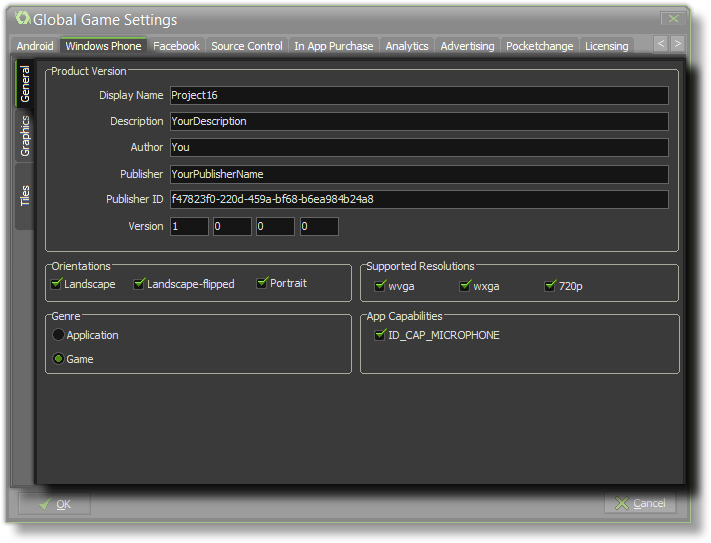Click into the Display Name field
Screen dimensions: 711x543
pos(417,95)
